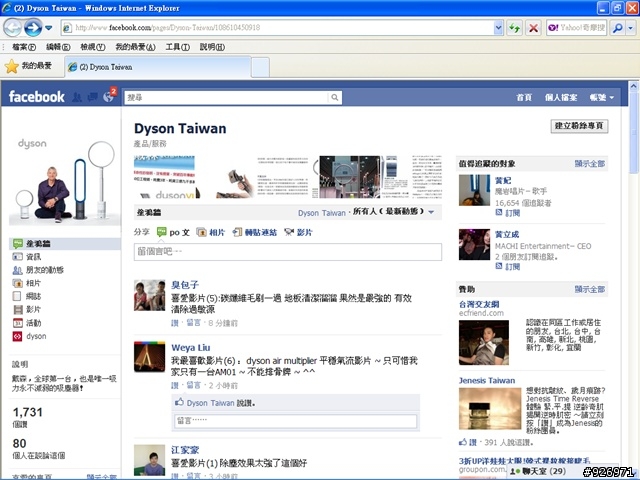Click the Yahoo search box
Viewport: 640px width, 480px height.
[x=576, y=28]
